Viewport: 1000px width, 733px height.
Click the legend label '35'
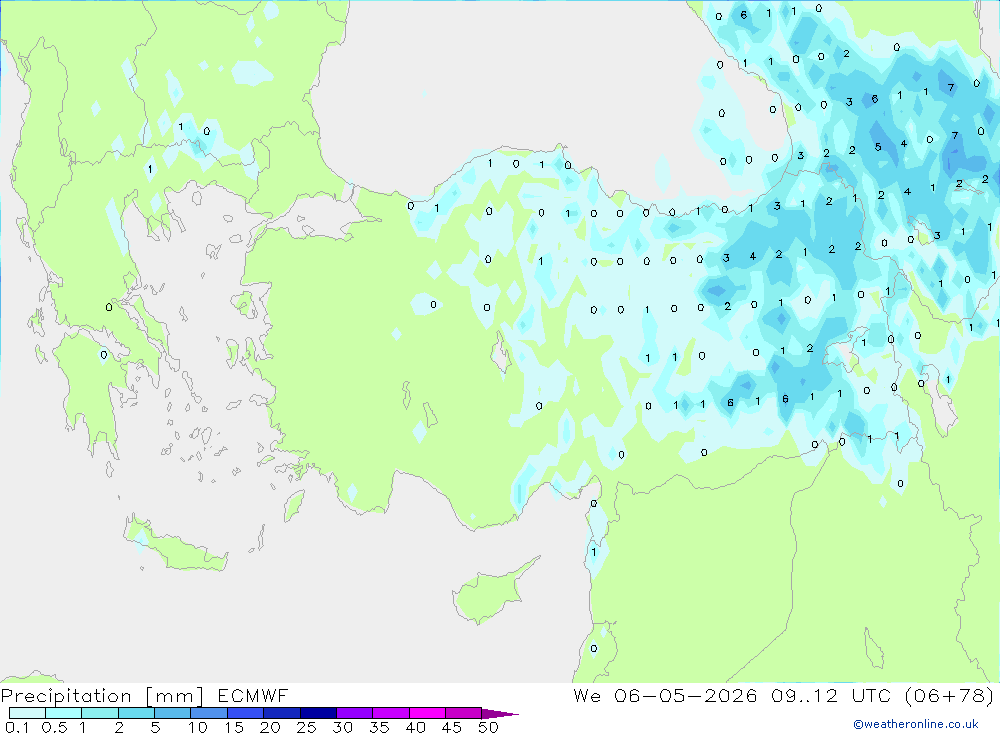coord(379,727)
